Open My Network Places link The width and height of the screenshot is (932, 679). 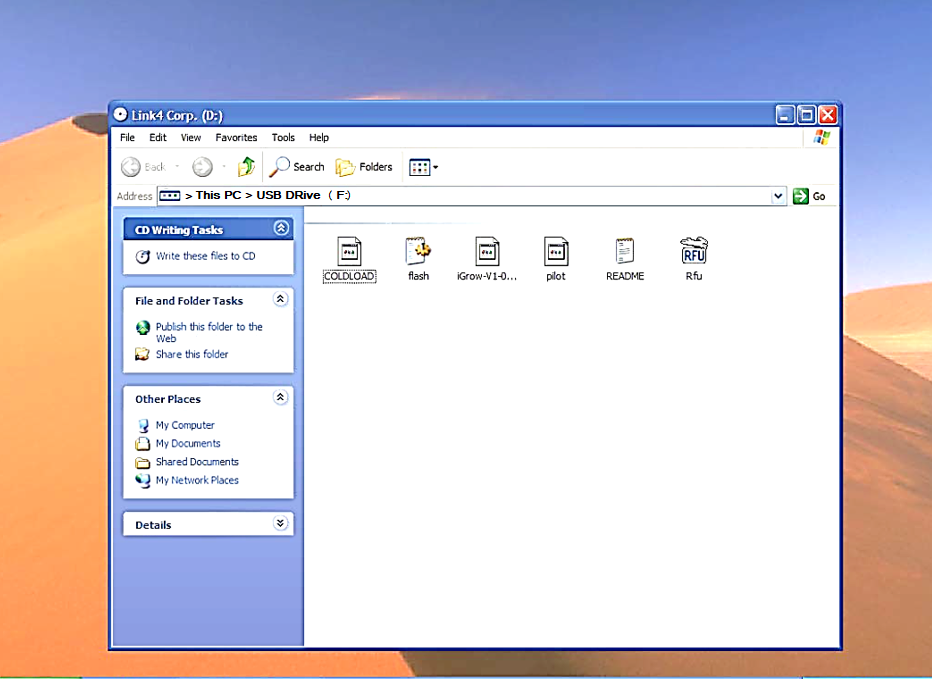(x=197, y=480)
